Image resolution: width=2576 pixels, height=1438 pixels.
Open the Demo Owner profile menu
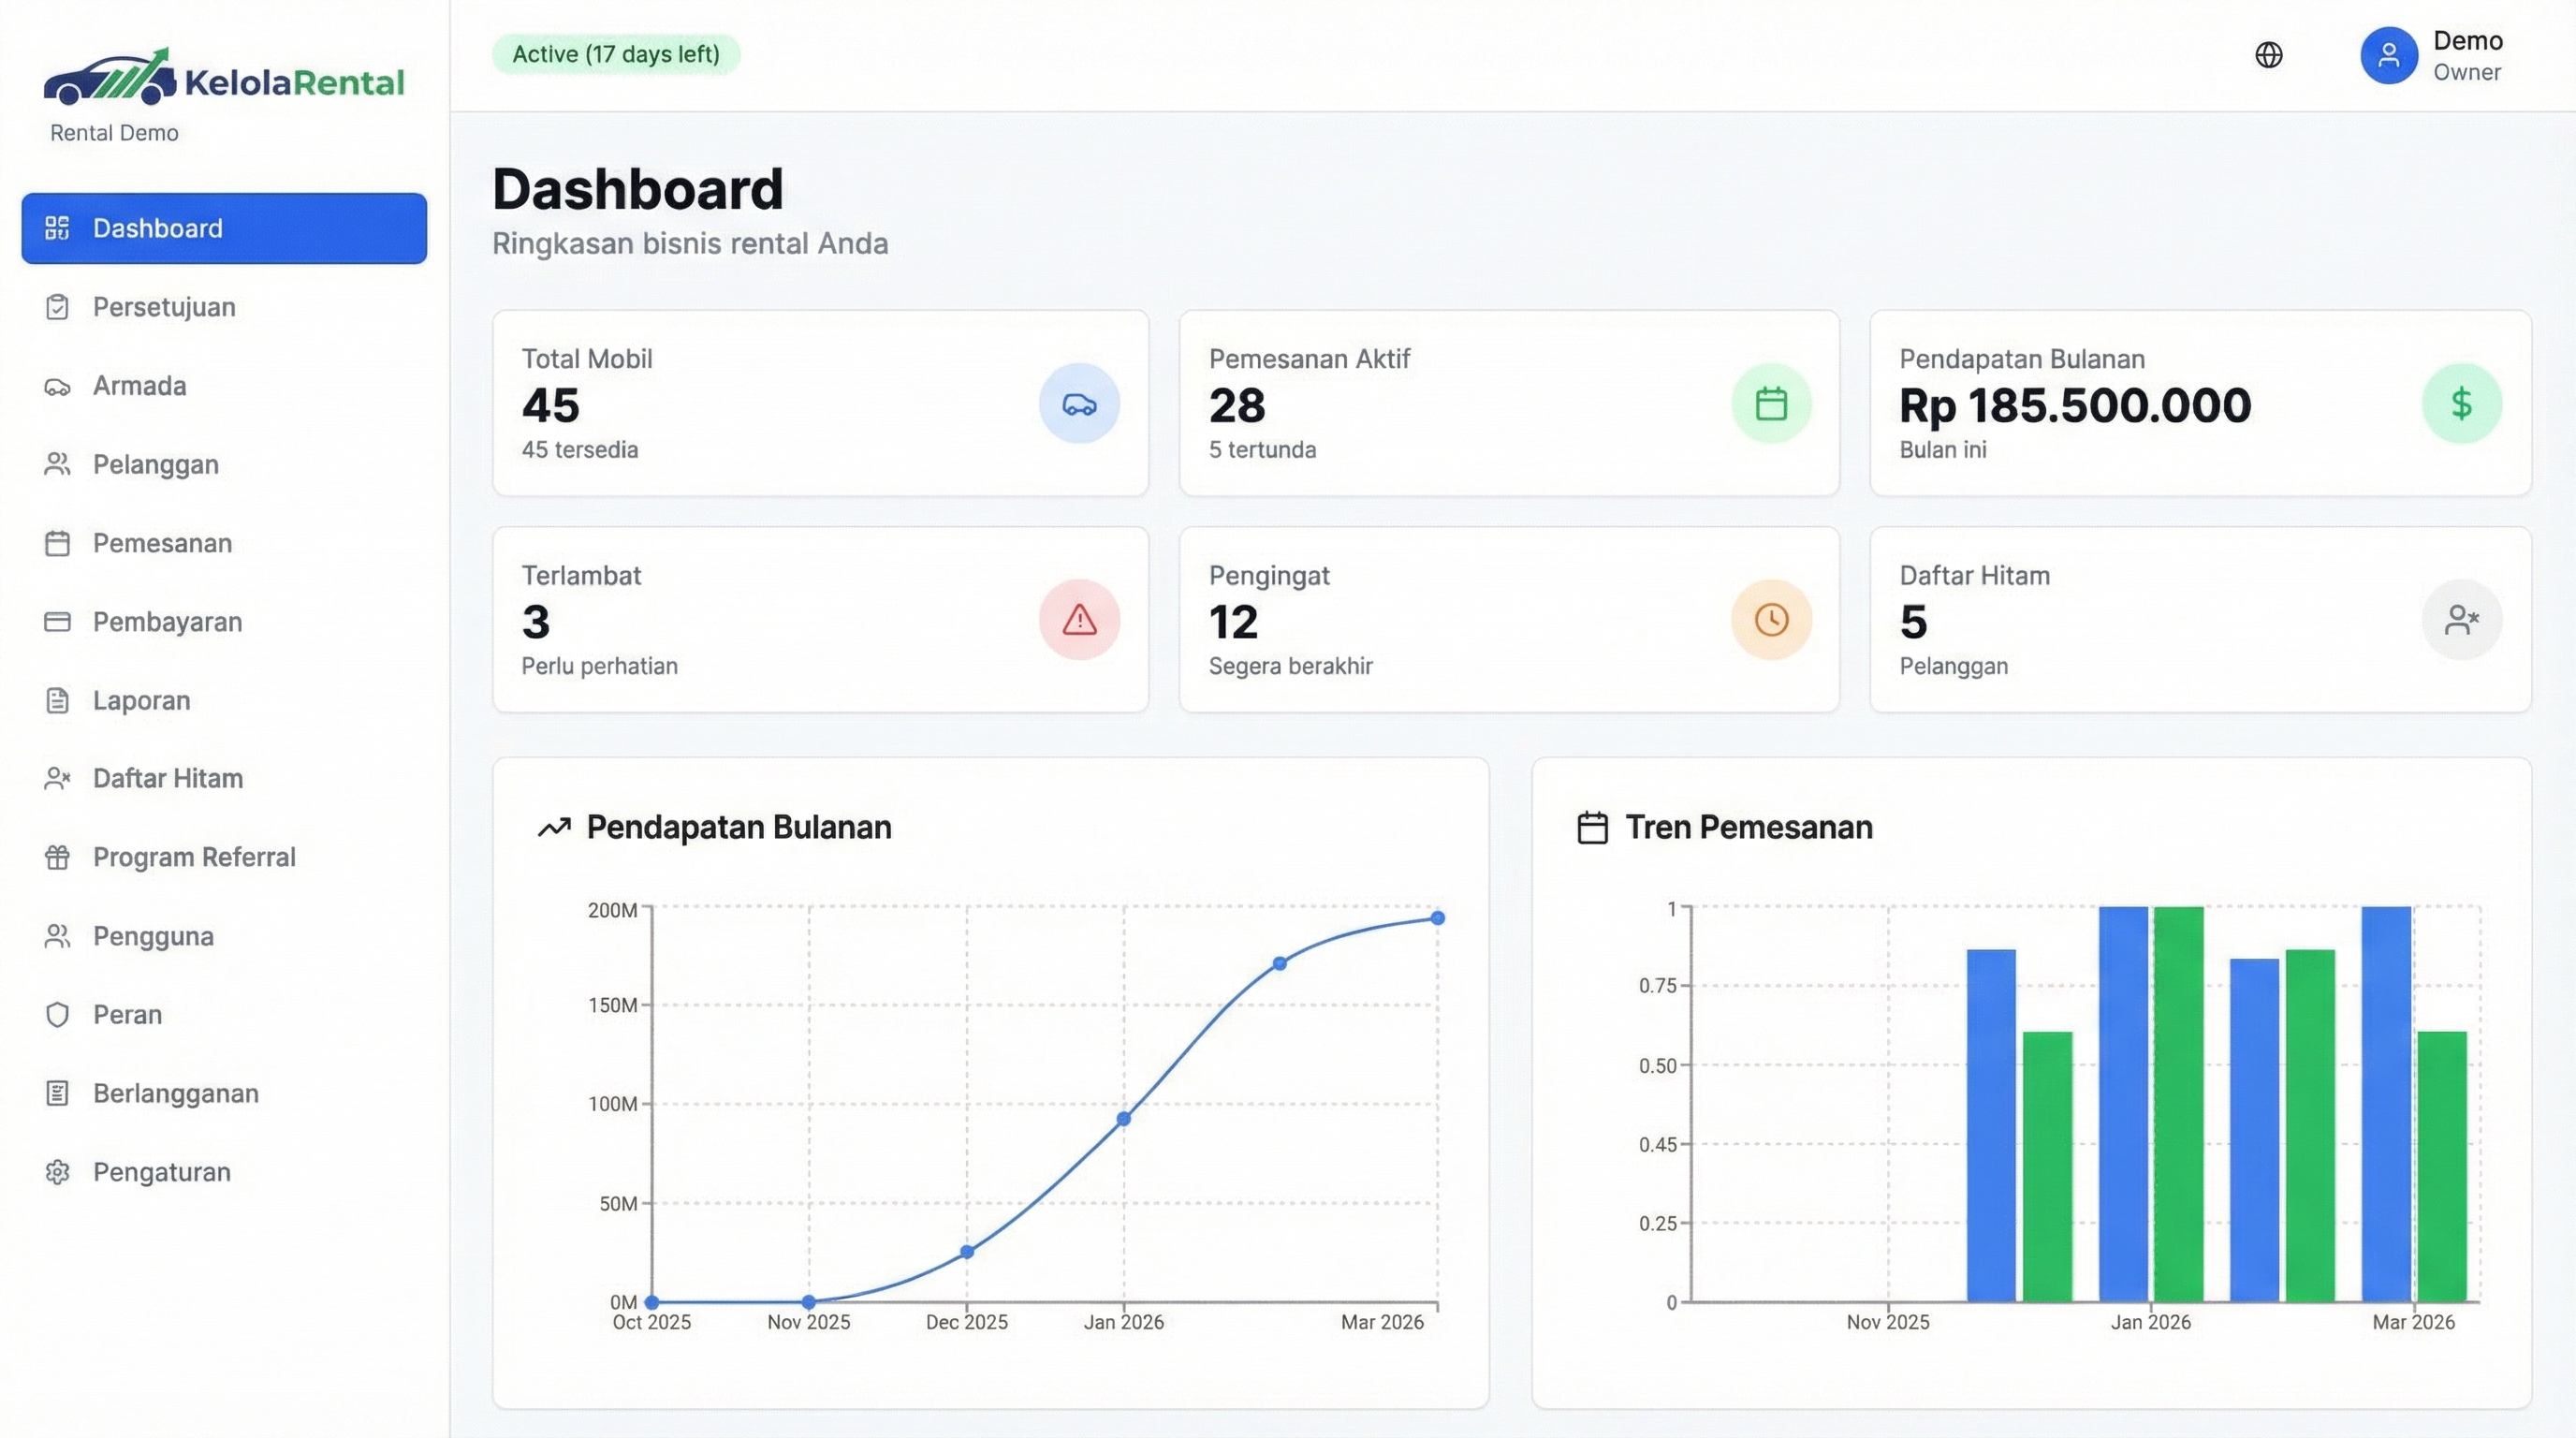(2466, 55)
